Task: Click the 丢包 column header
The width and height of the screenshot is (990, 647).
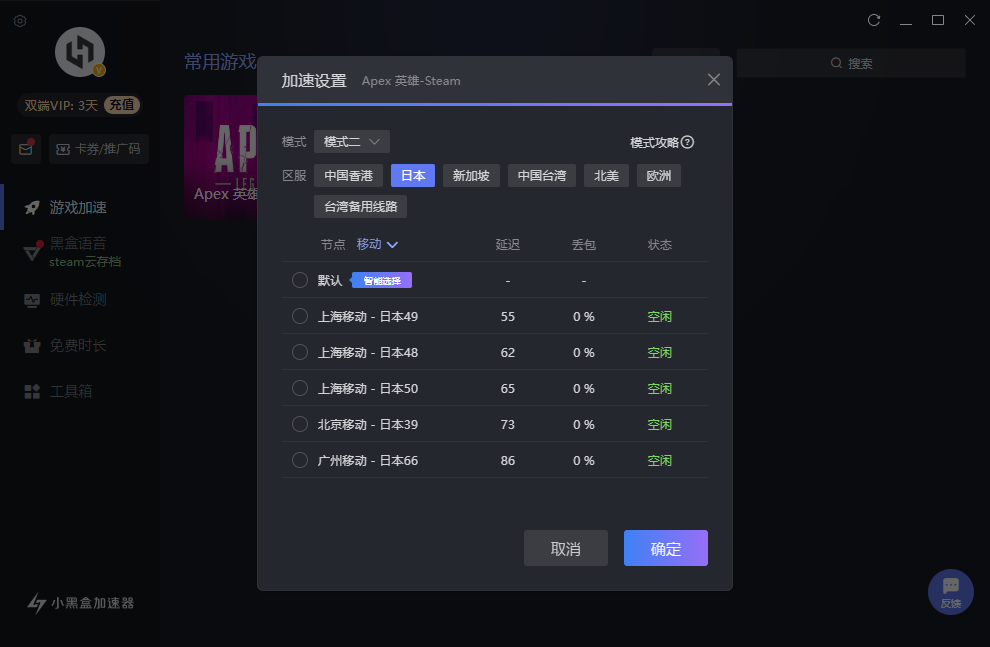Action: click(x=583, y=244)
